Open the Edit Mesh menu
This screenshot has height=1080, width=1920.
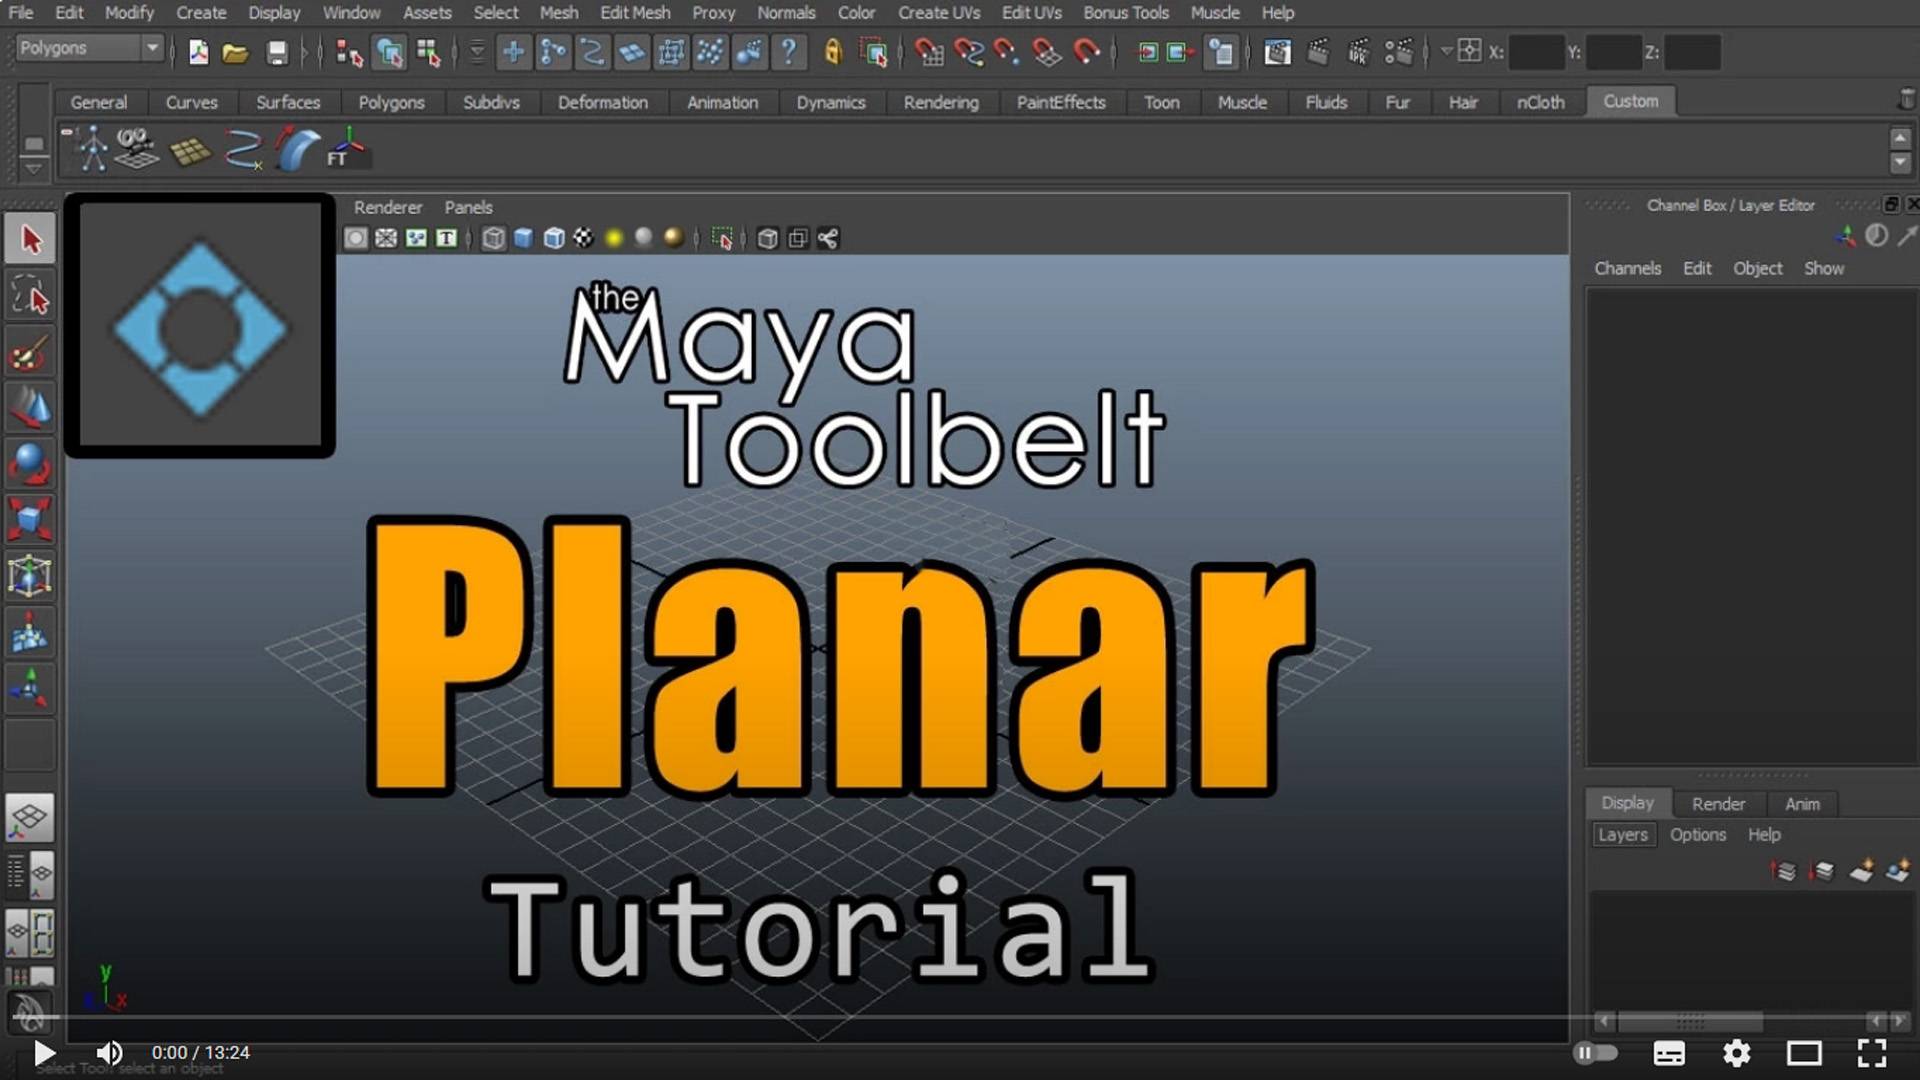(x=634, y=13)
